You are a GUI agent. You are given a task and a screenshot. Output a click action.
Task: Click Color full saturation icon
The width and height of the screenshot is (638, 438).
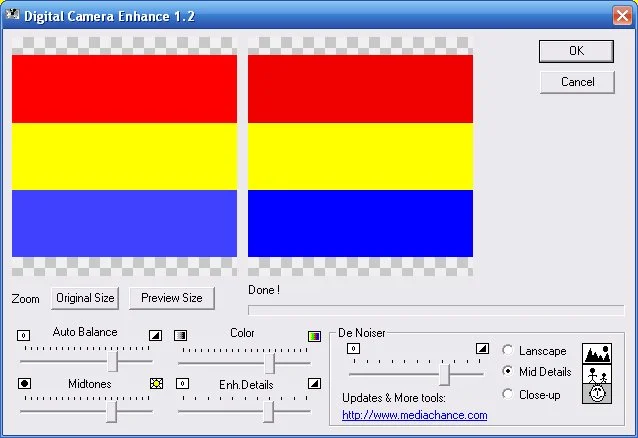point(314,336)
